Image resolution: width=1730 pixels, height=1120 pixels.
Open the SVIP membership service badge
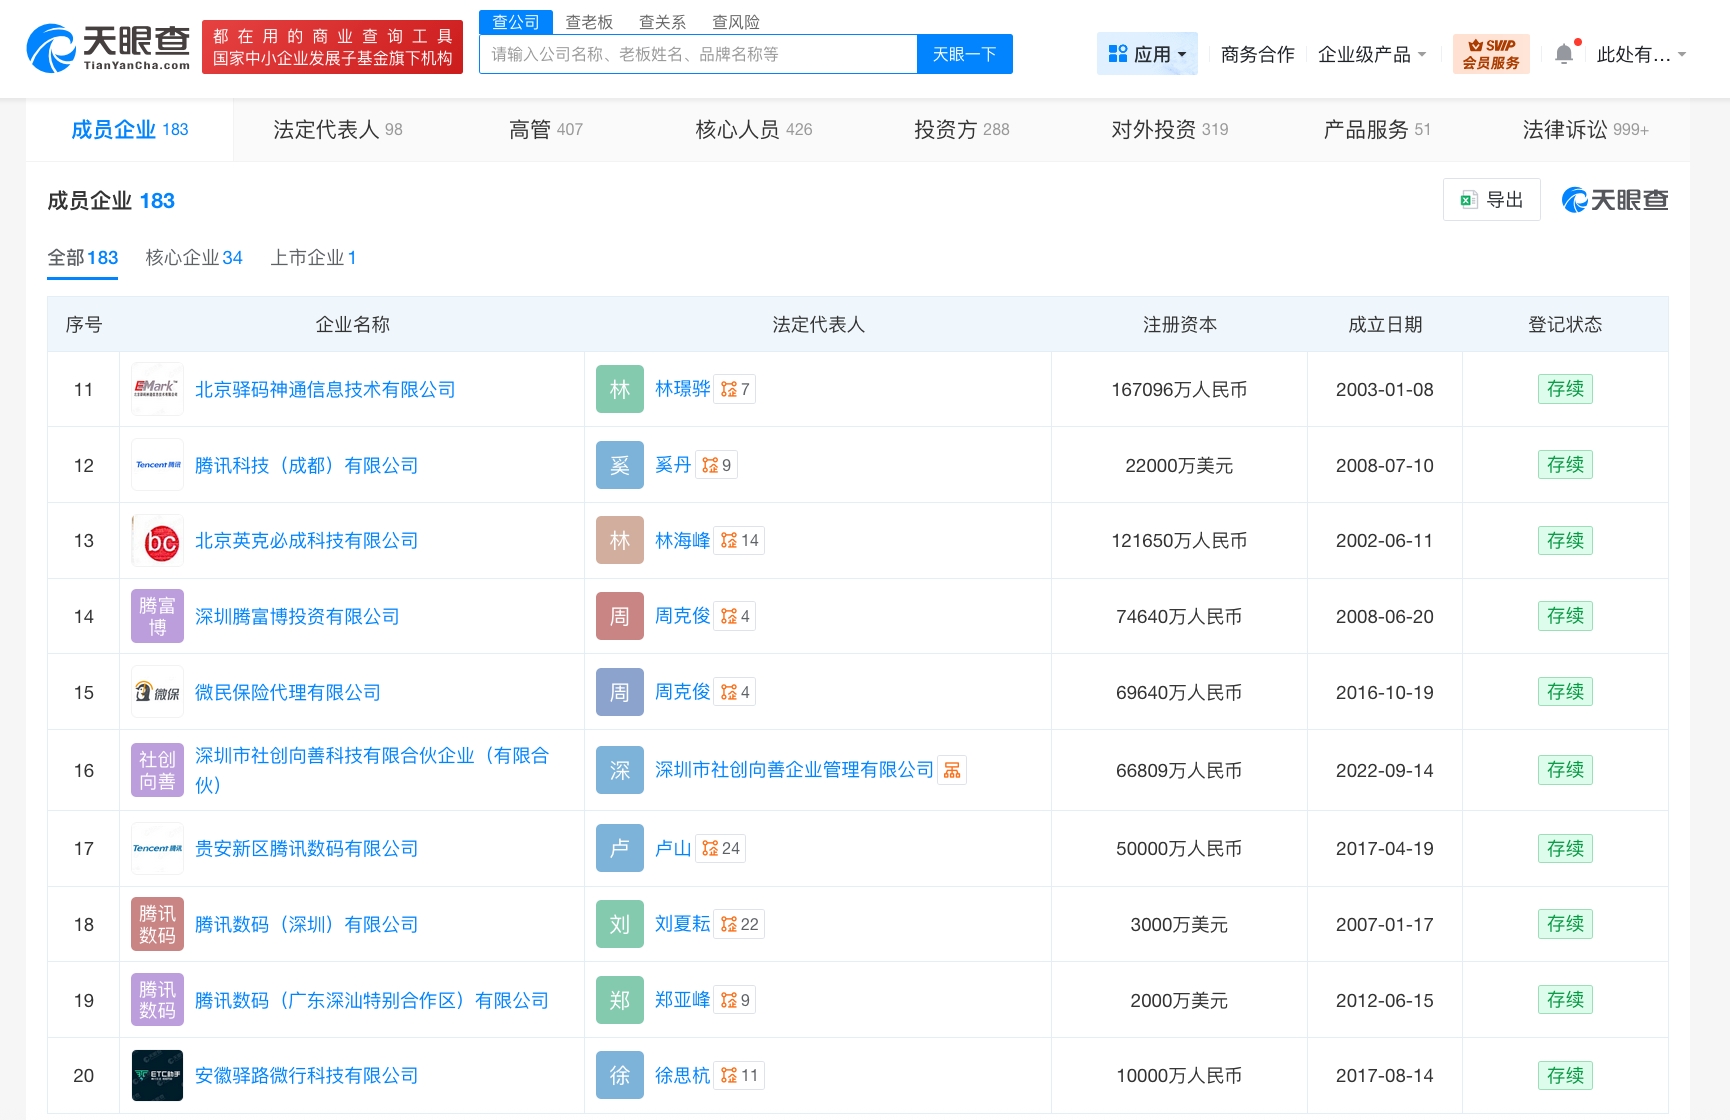tap(1490, 54)
